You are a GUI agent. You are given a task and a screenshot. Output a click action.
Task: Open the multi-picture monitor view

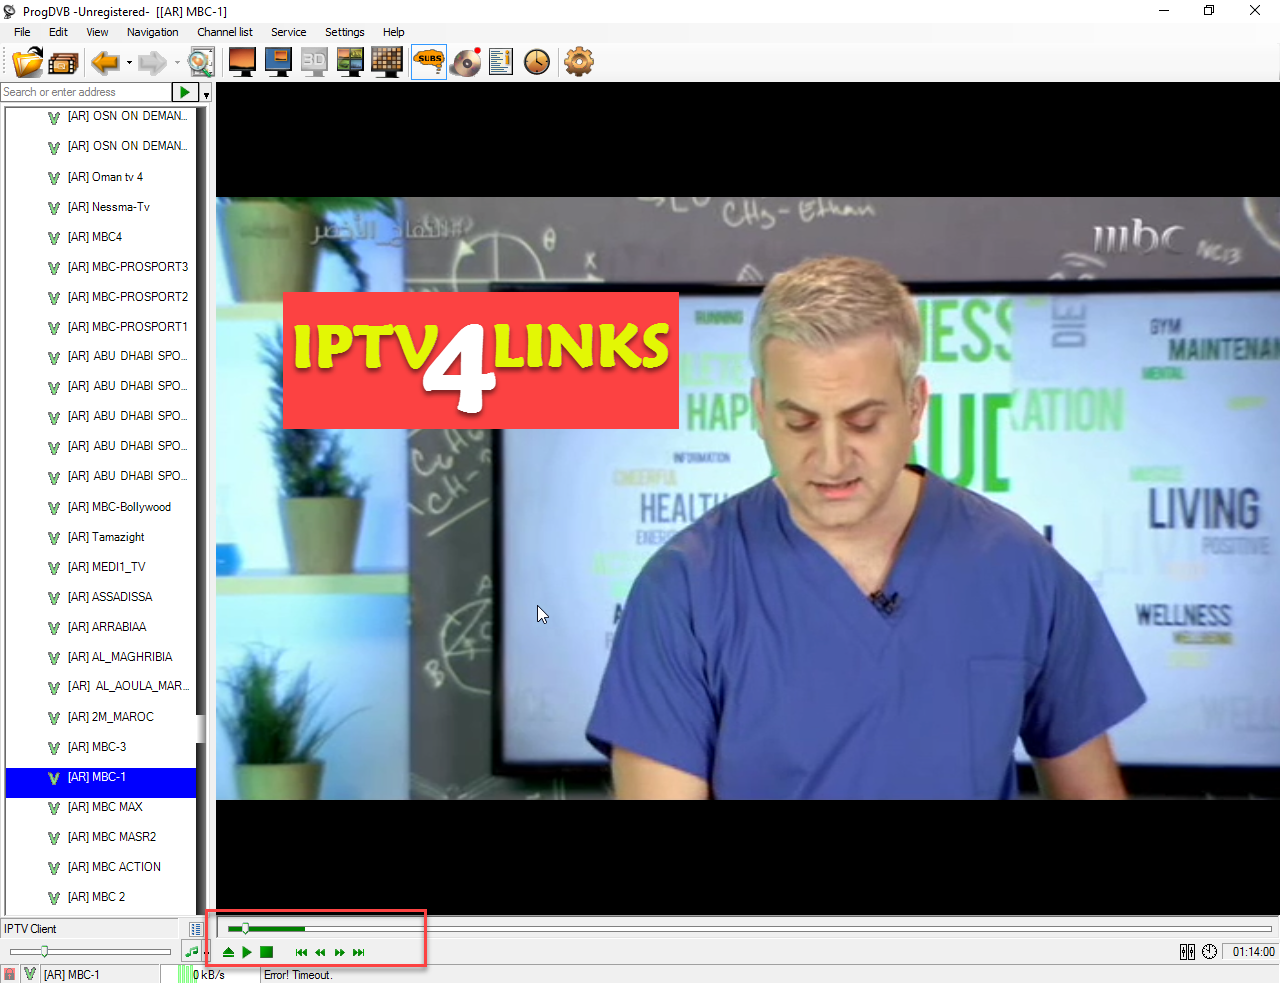point(350,62)
